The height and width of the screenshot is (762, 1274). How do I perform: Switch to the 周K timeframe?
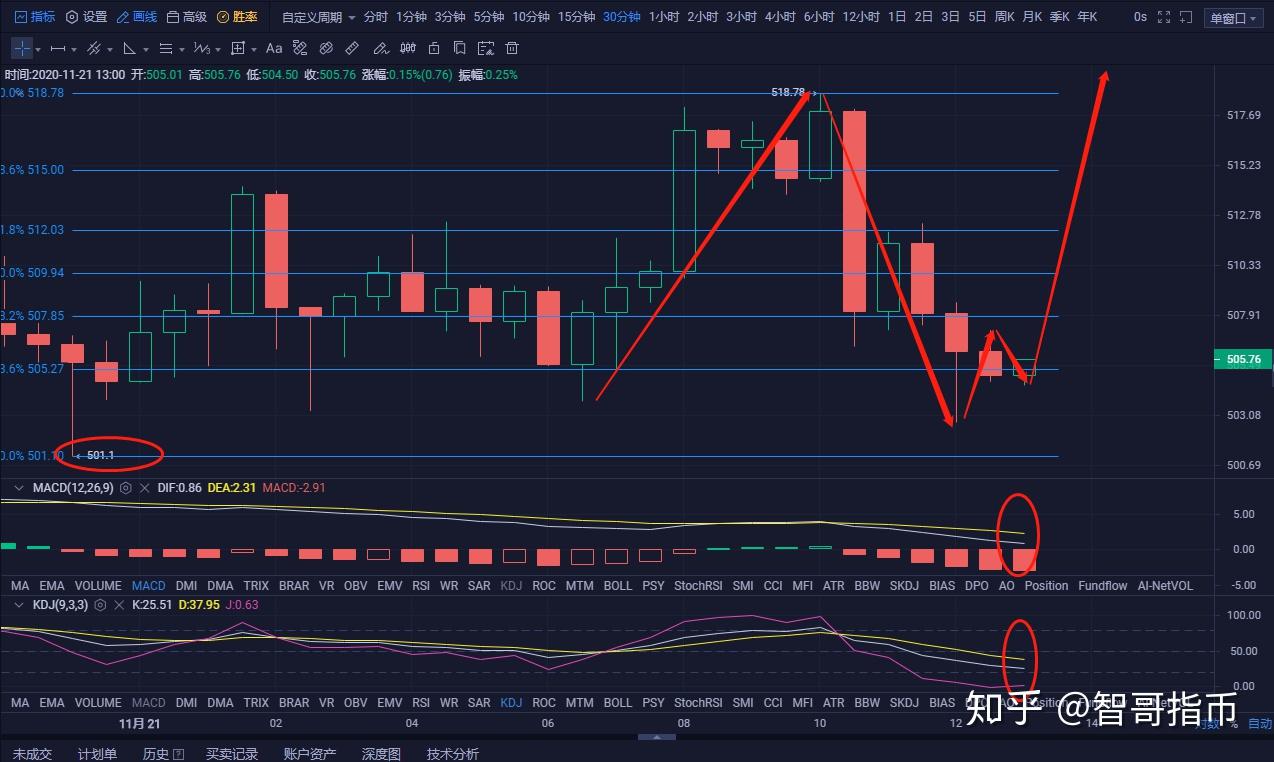pyautogui.click(x=1005, y=17)
